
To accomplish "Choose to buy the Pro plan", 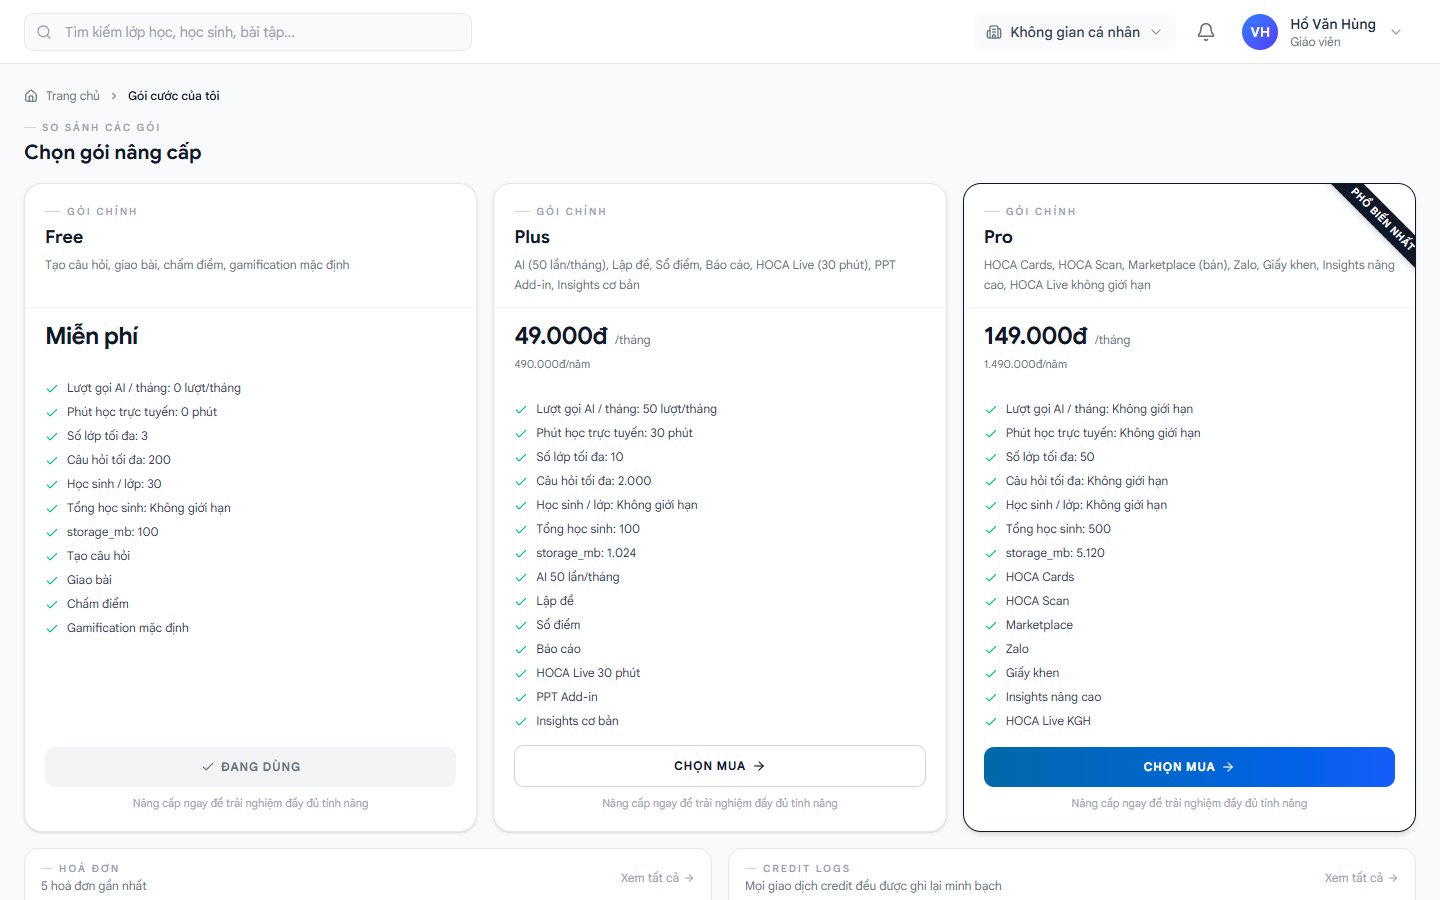I will [1189, 767].
